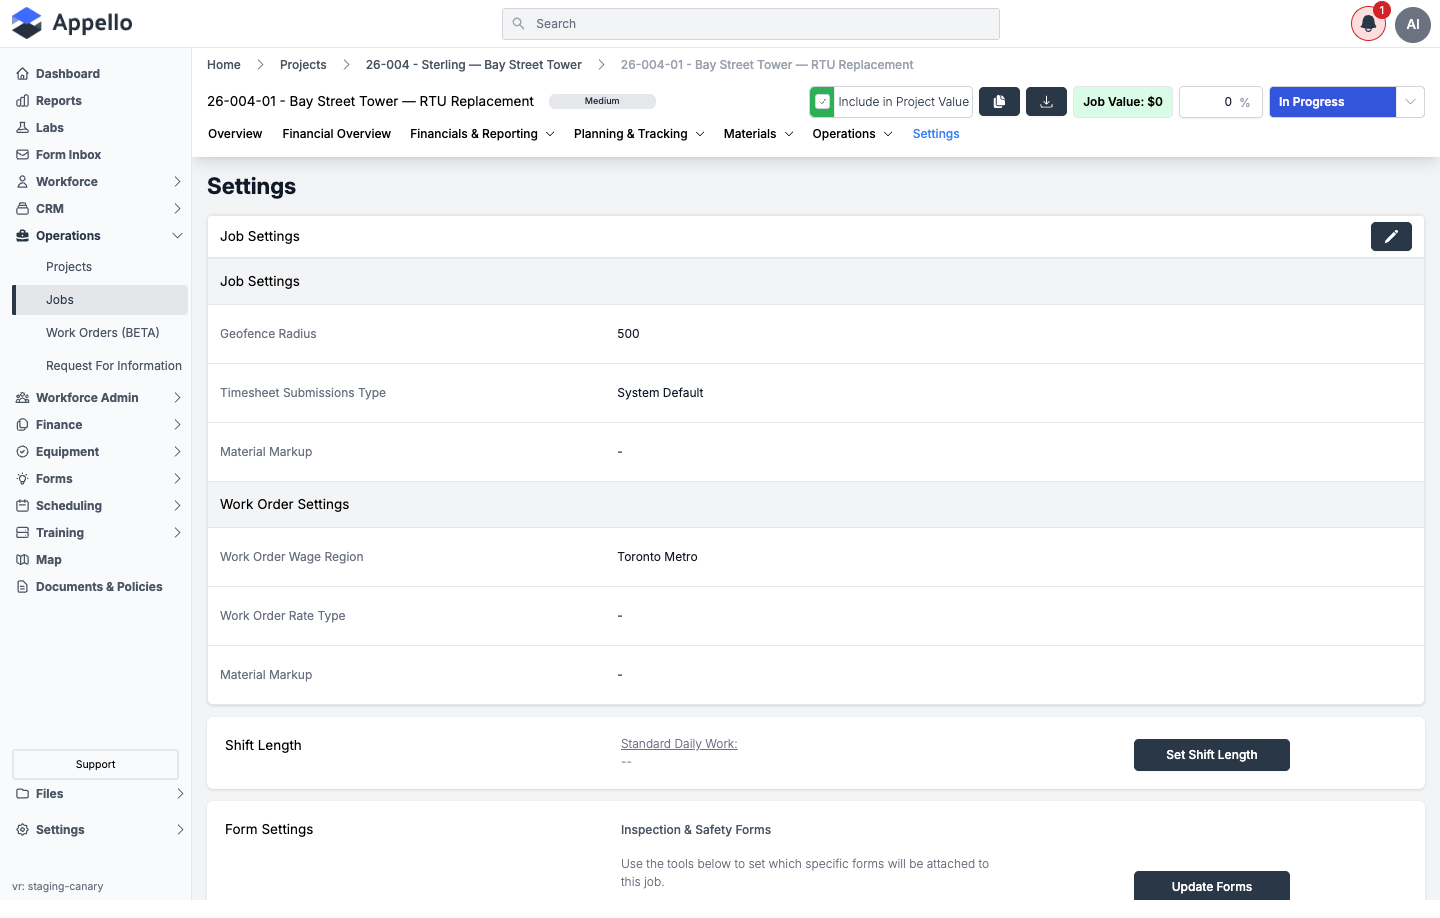This screenshot has width=1440, height=918.
Task: Click the Map icon in sidebar
Action: [x=22, y=560]
